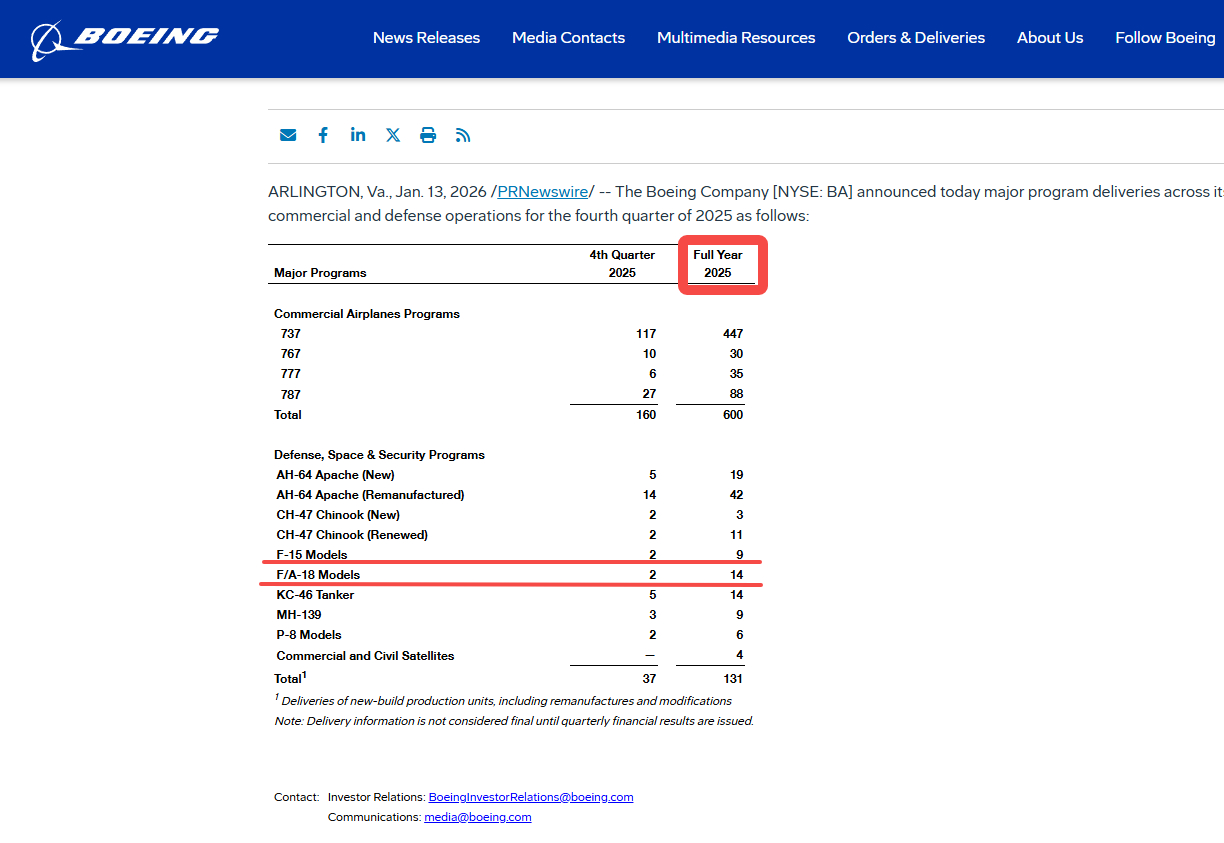Click the 'AH-64 Apache (New)' row label
The image size is (1224, 843).
[335, 475]
